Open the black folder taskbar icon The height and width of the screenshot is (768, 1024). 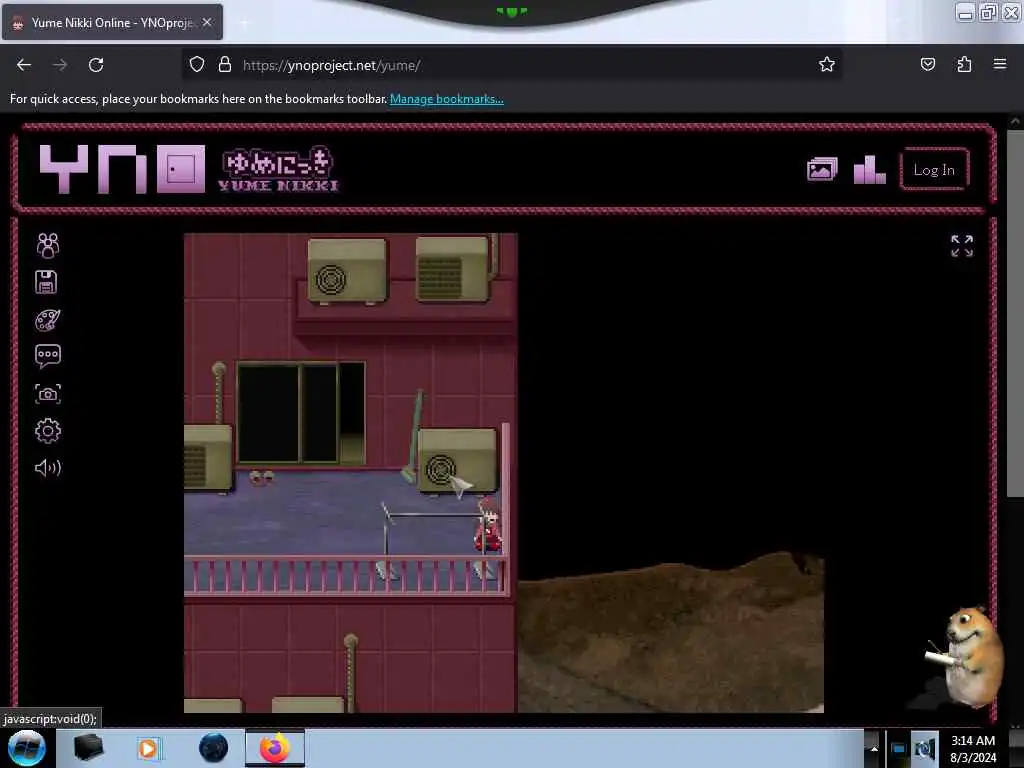[88, 748]
